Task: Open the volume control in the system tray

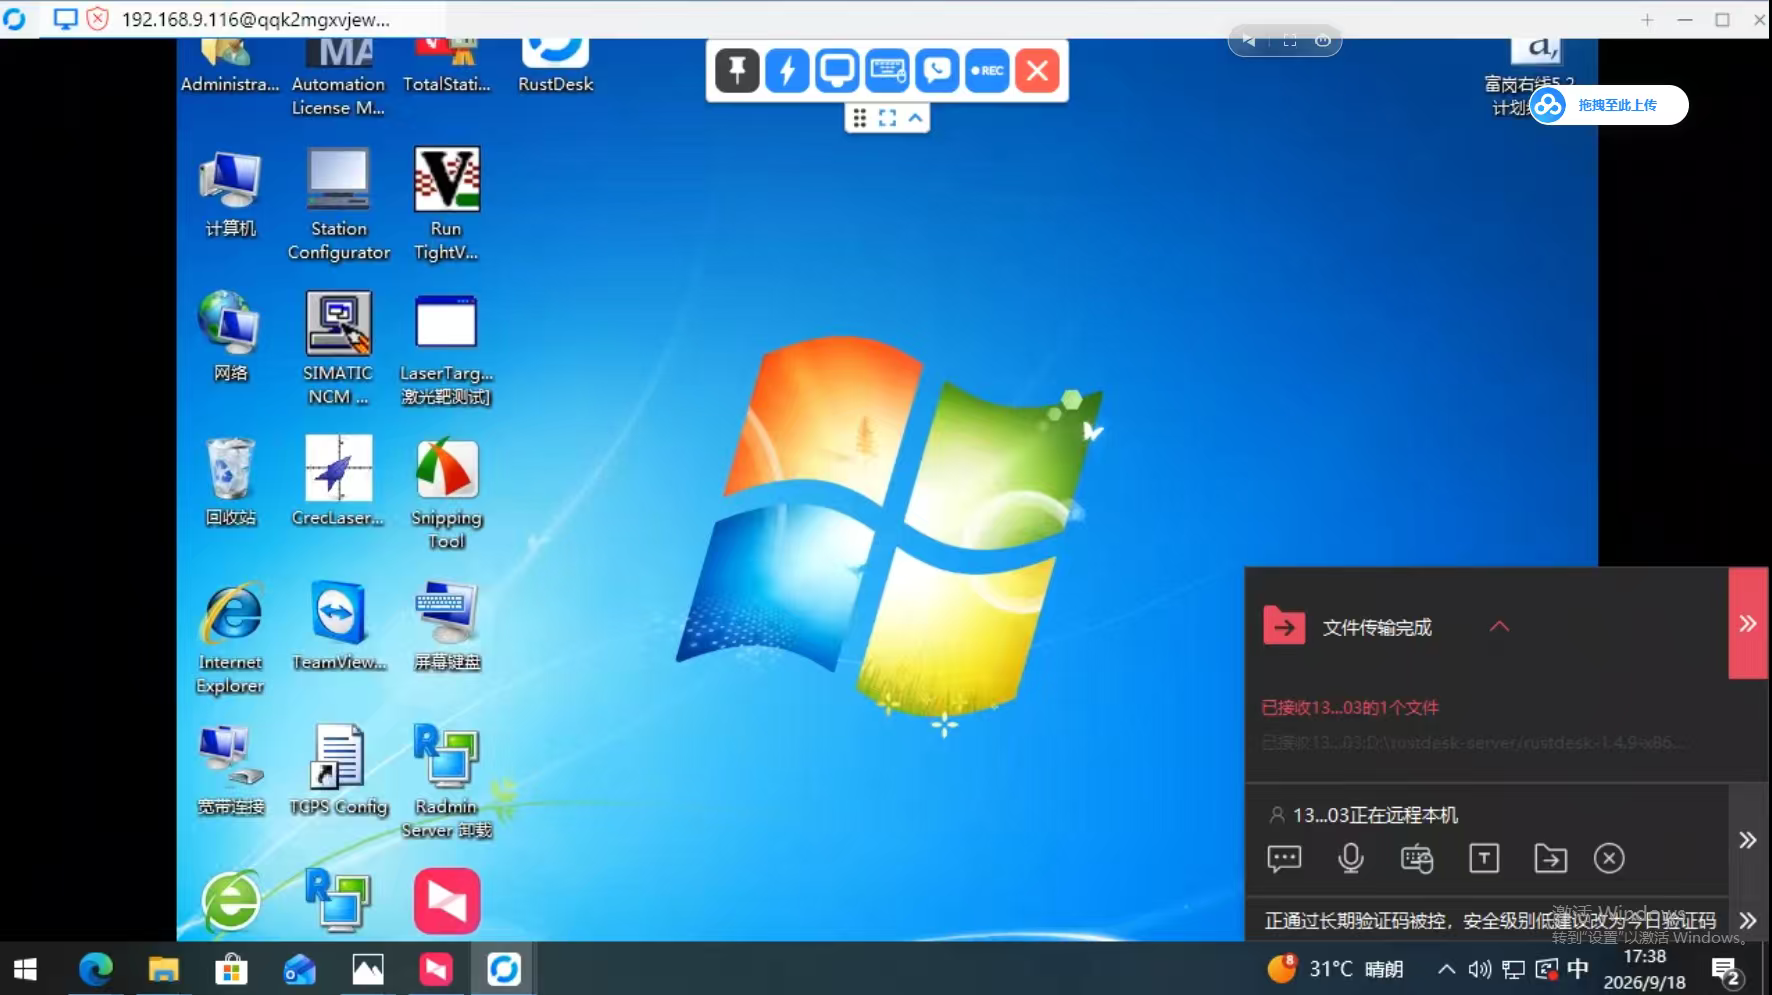Action: [1479, 968]
